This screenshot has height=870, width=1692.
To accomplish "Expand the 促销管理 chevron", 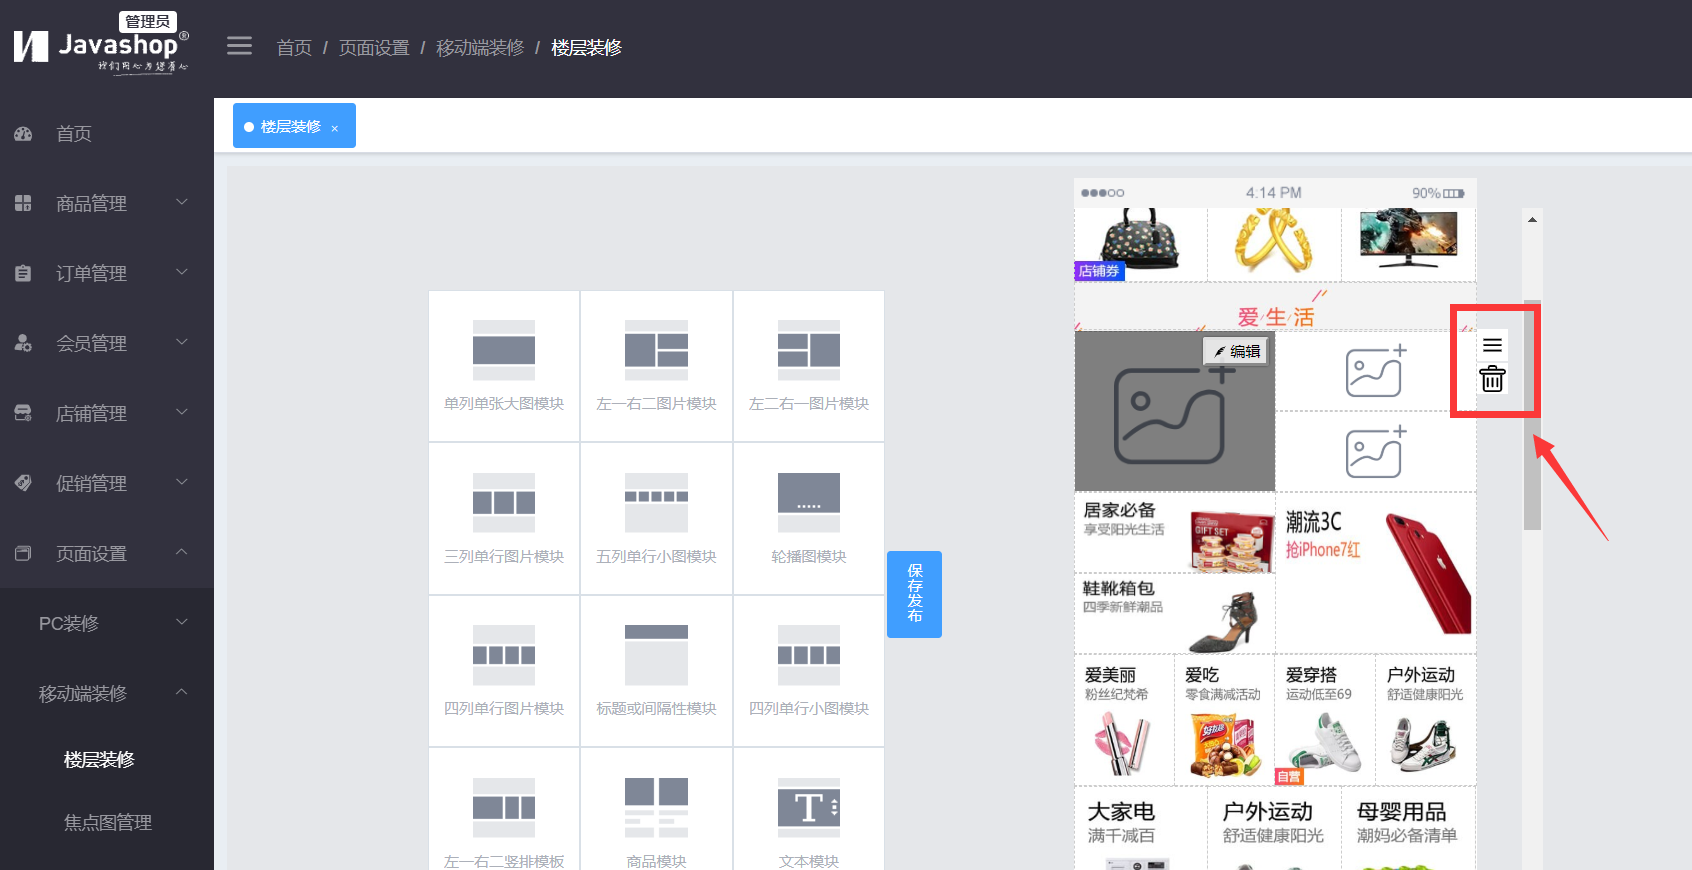I will click(182, 482).
